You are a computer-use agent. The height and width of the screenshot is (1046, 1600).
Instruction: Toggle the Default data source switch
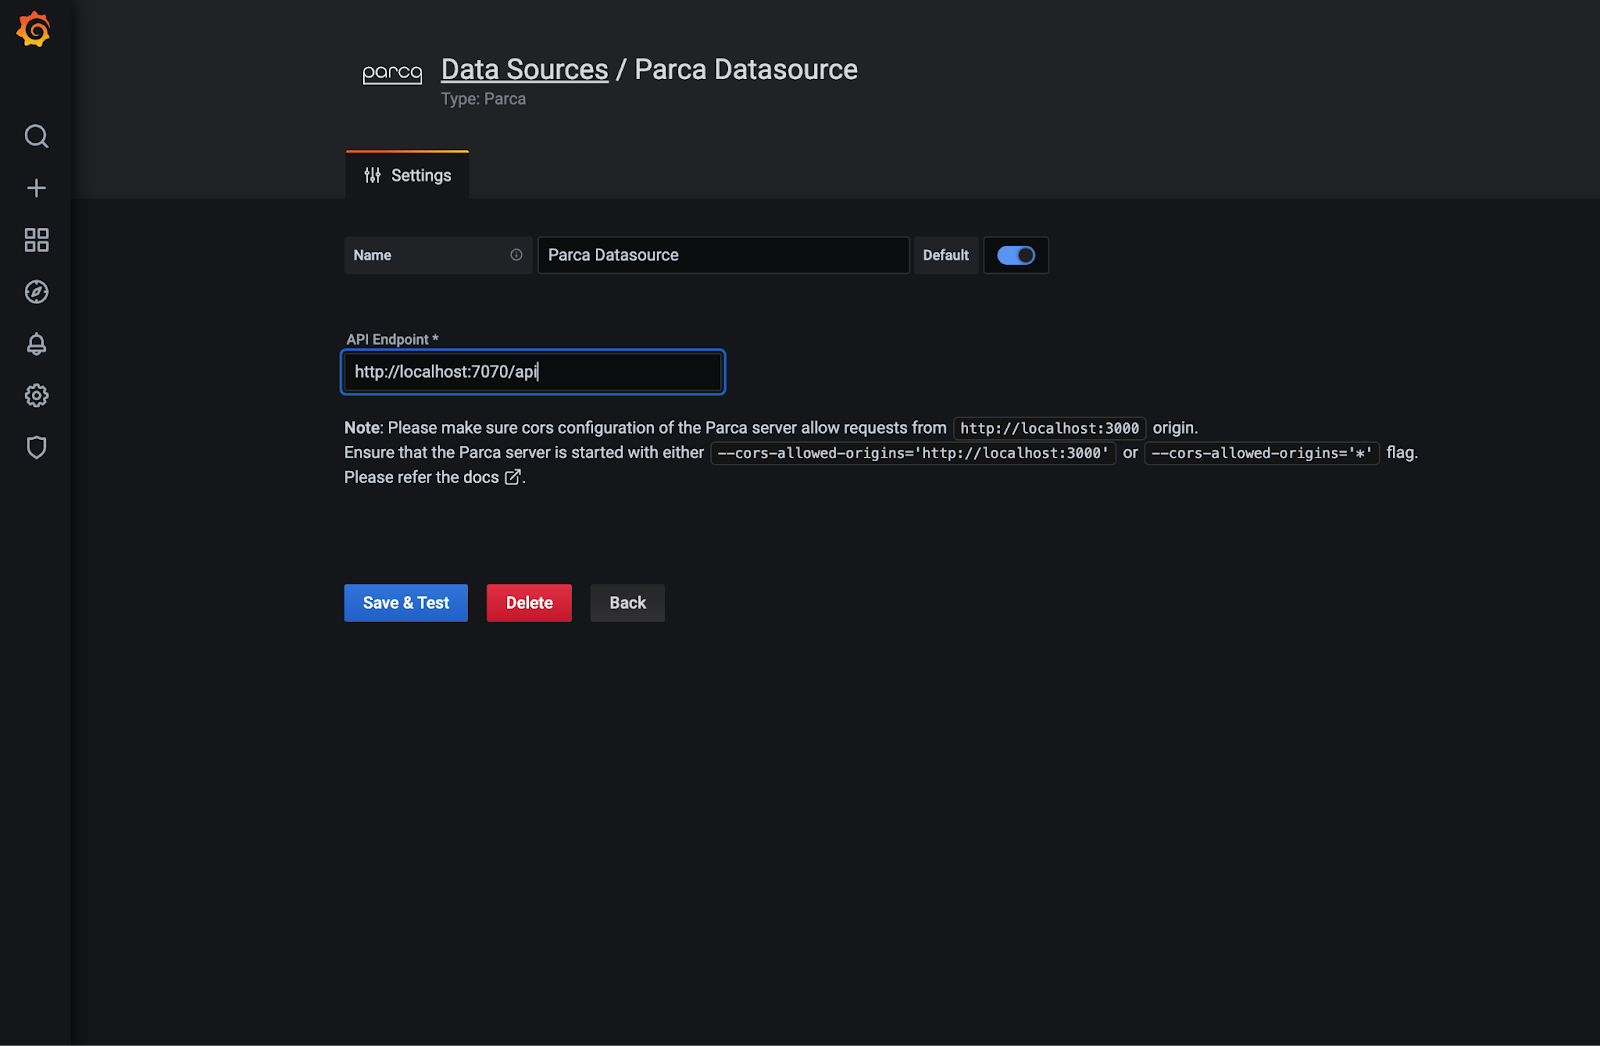(x=1016, y=255)
